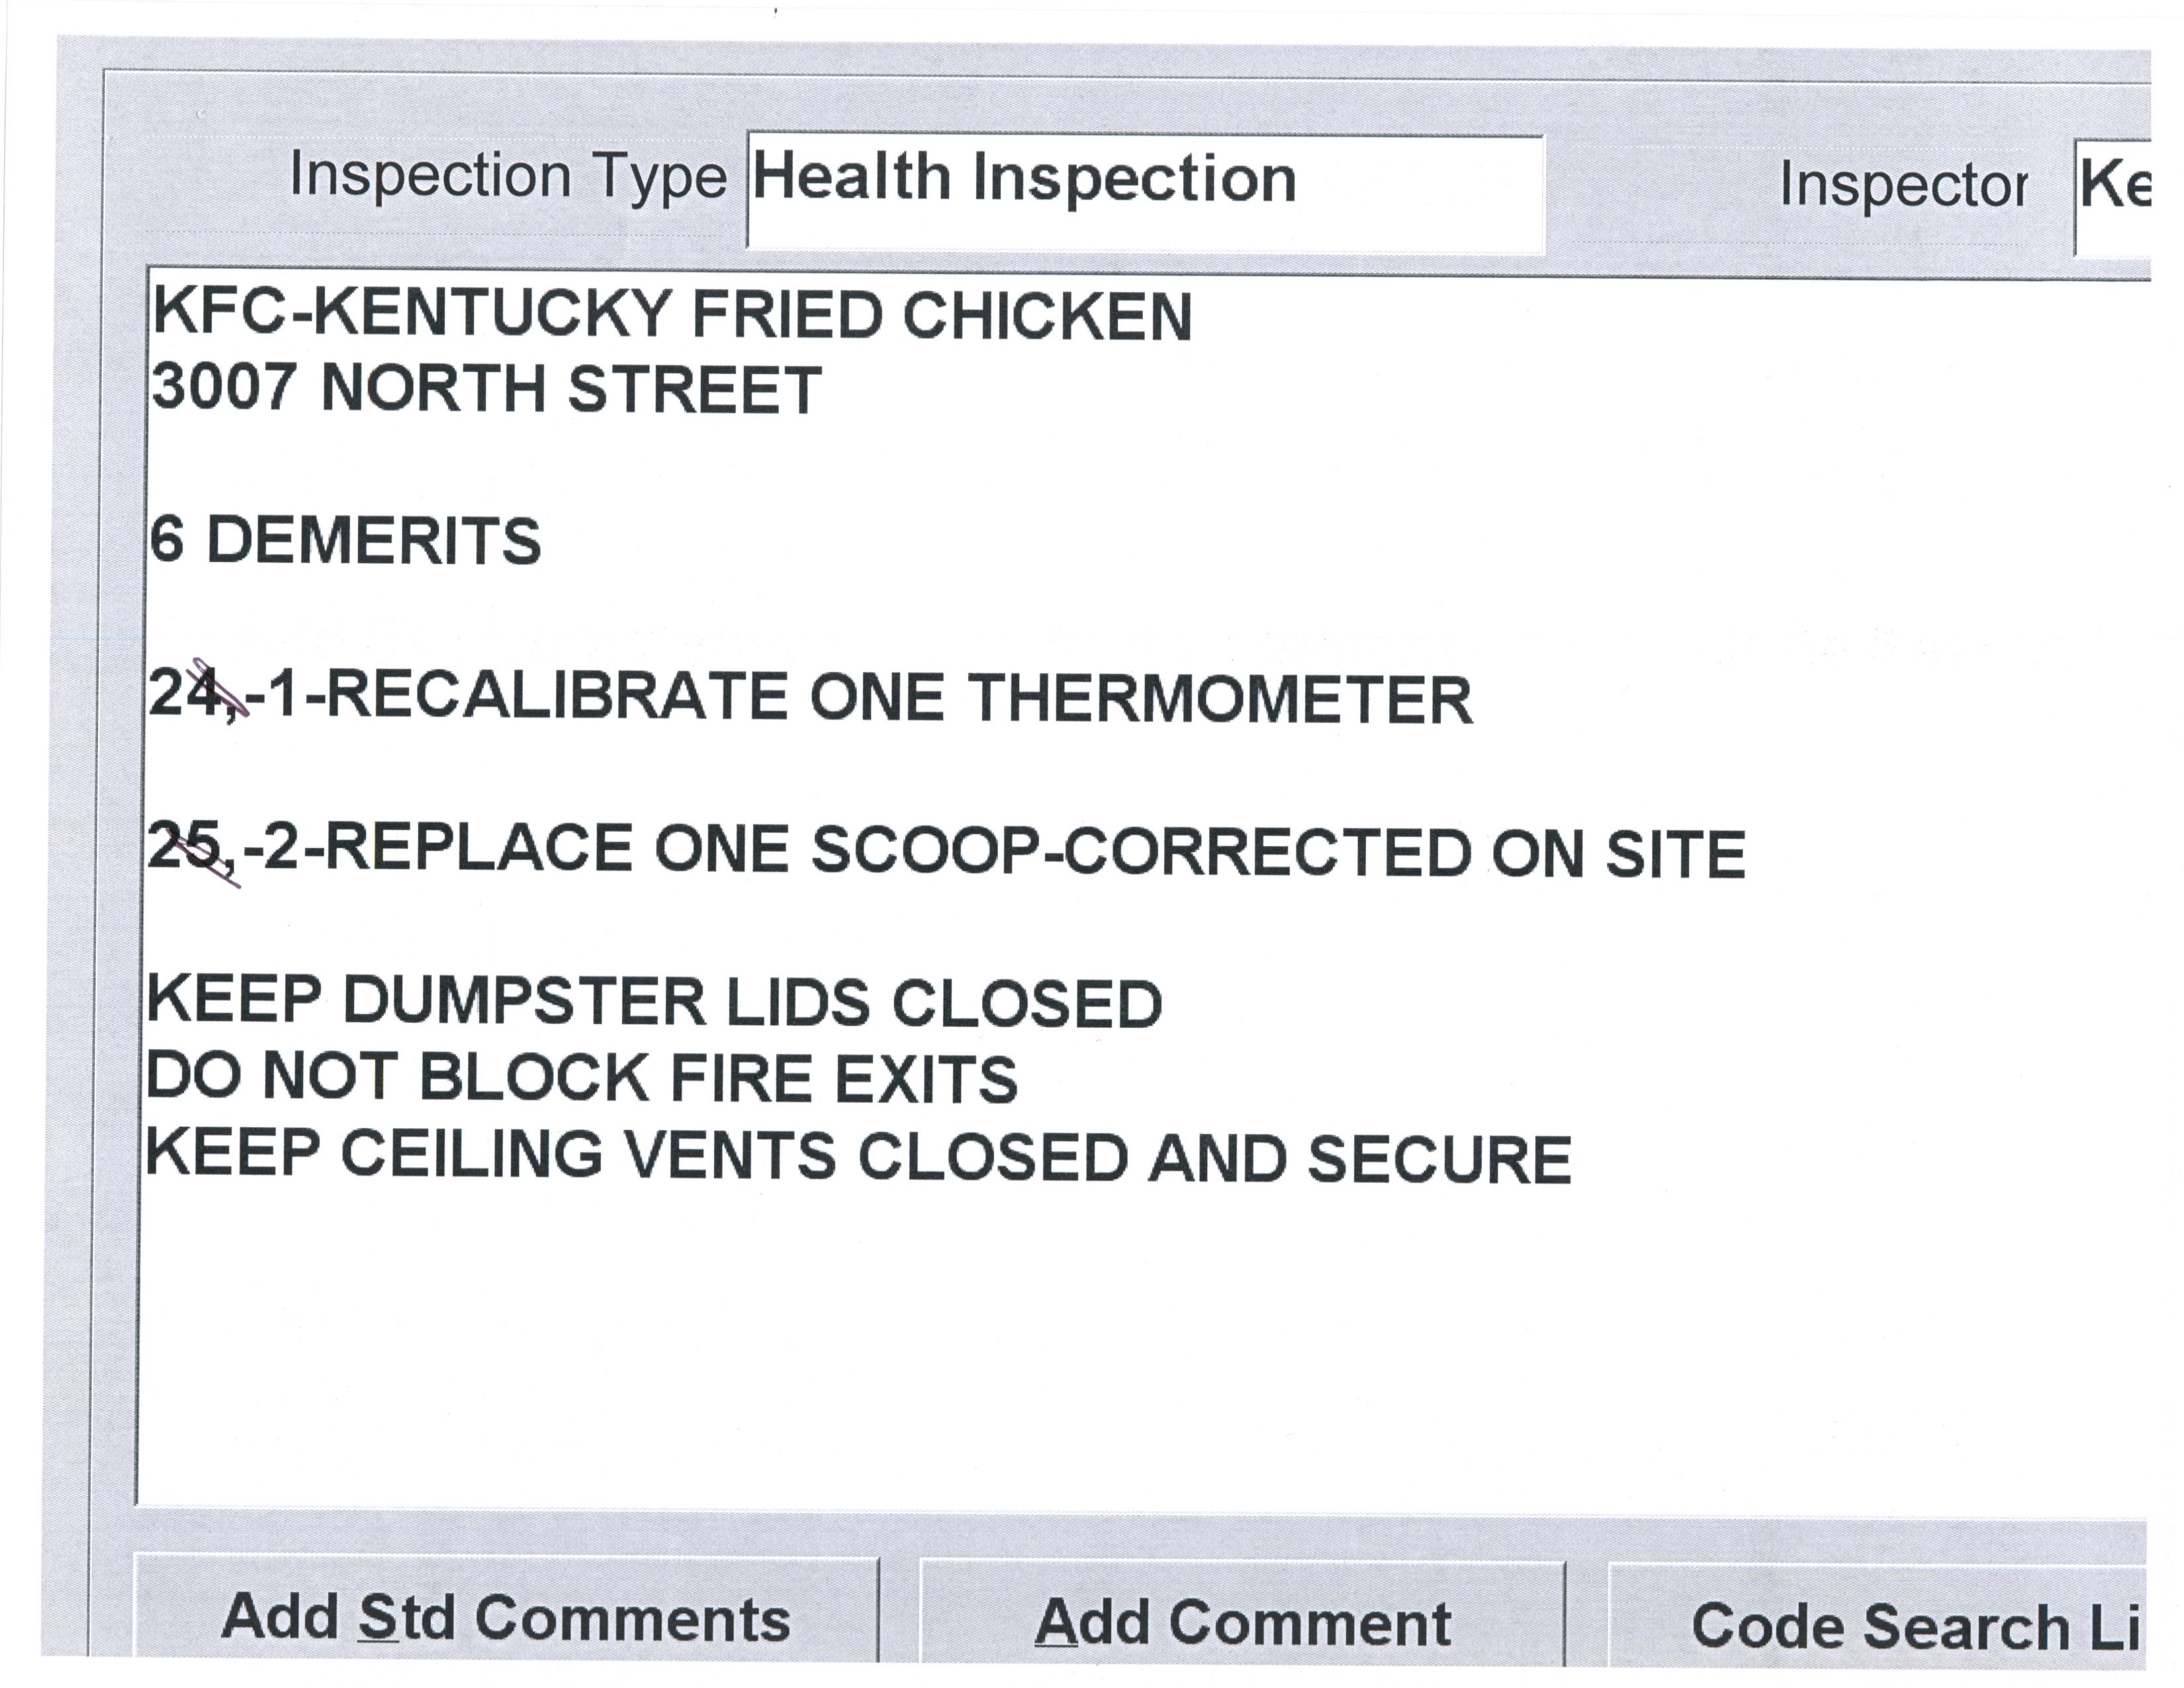Viewport: 2184px width, 1688px height.
Task: Click the KFC-KENTUCKY FRIED CHICKEN line
Action: [672, 316]
